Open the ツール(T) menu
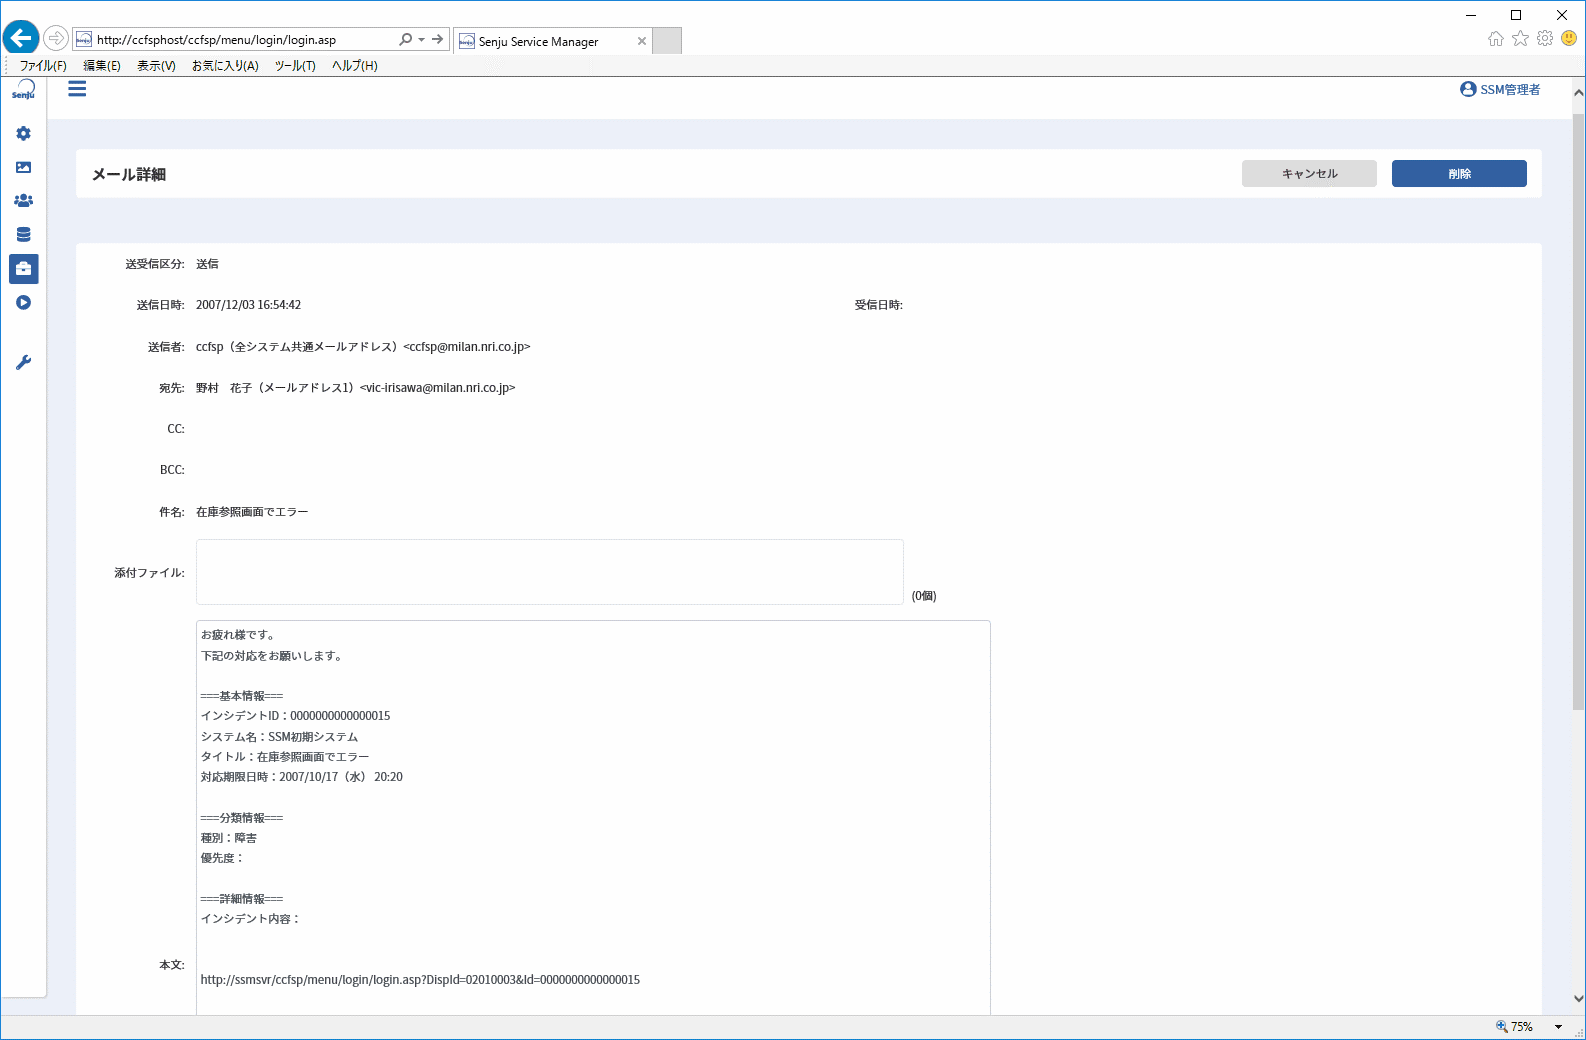1586x1040 pixels. 295,65
